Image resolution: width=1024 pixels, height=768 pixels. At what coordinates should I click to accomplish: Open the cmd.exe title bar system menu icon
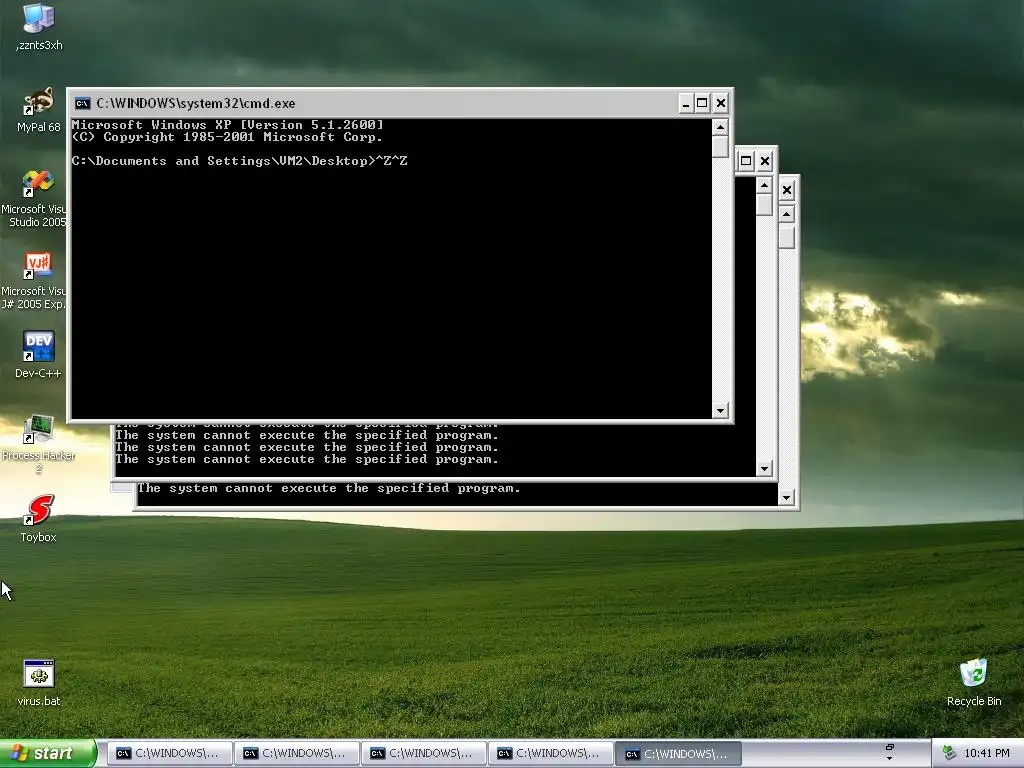[x=82, y=103]
